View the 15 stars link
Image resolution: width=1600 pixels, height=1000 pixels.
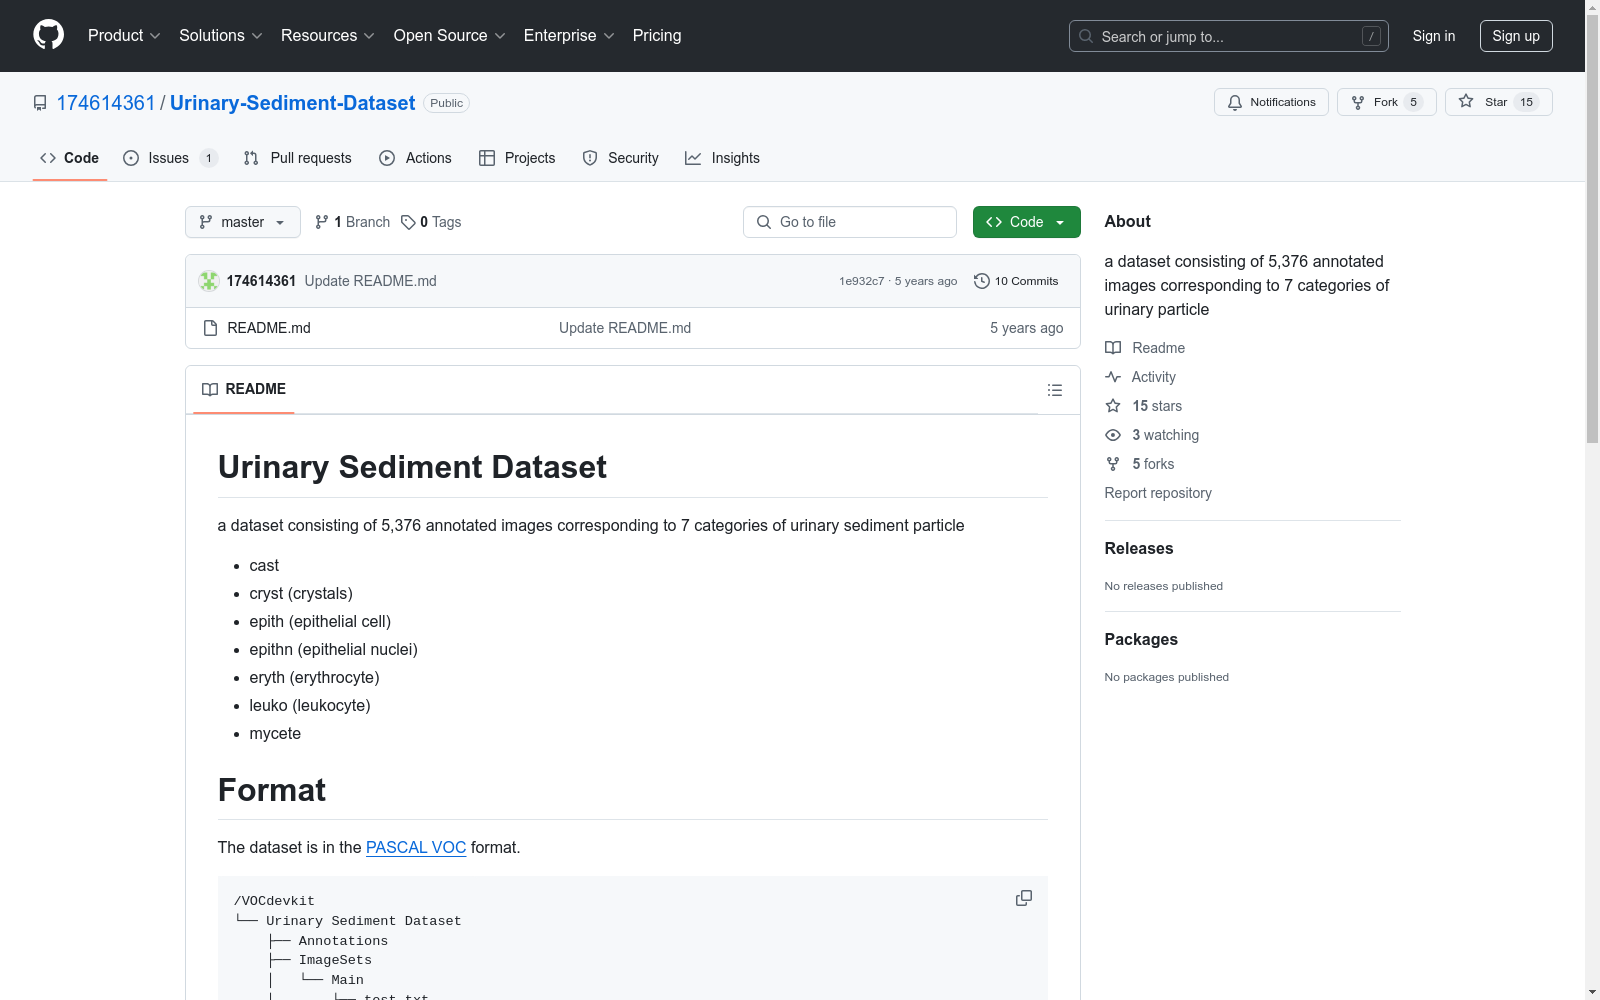(1144, 406)
